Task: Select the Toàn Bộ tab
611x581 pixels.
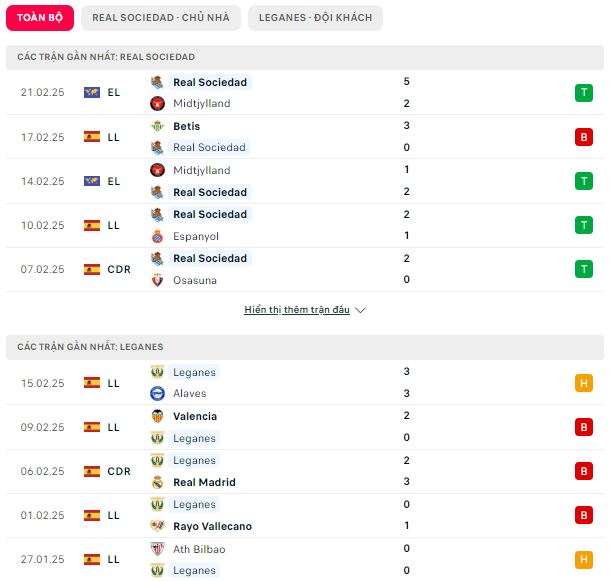Action: click(x=40, y=18)
